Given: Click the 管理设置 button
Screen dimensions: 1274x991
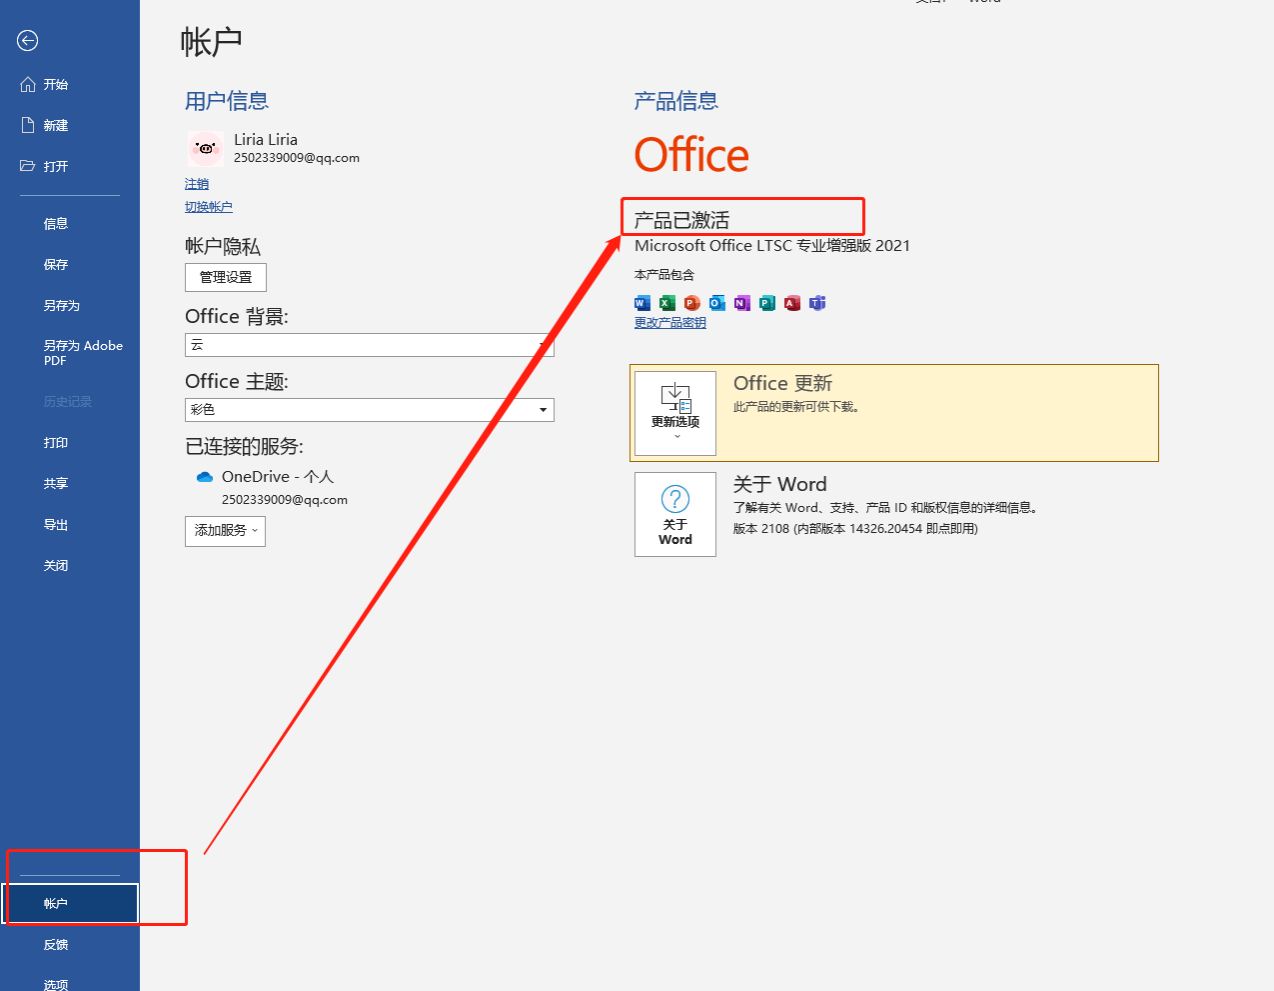Looking at the screenshot, I should click(x=226, y=277).
